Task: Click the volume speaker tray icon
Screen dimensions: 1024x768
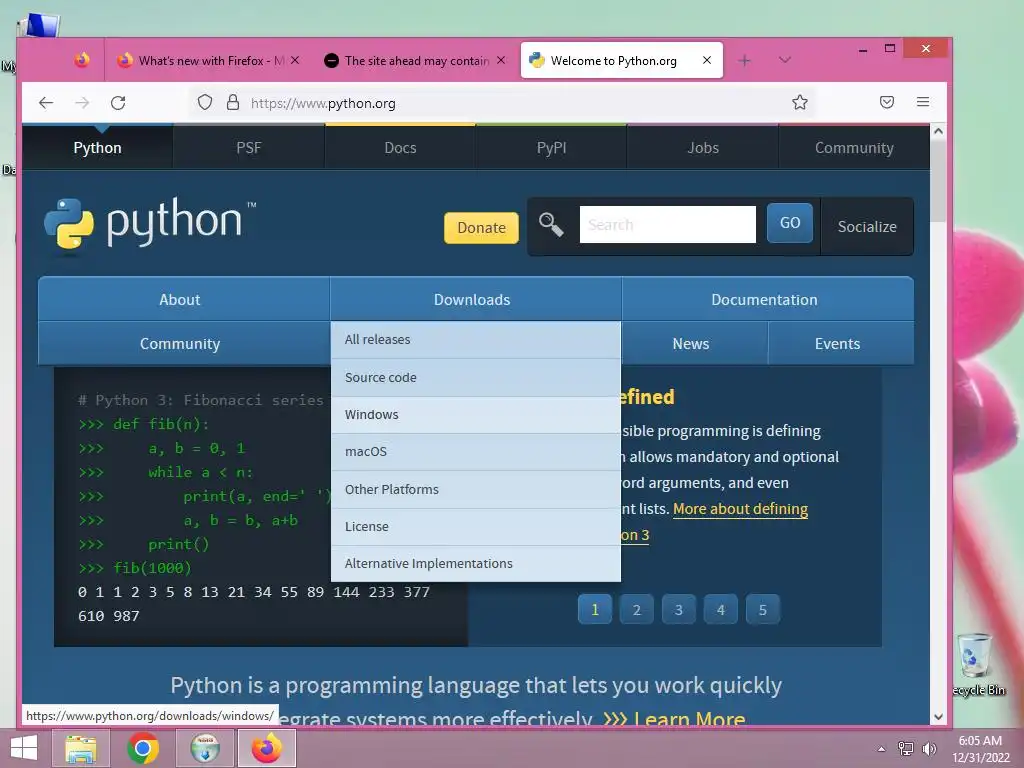Action: (929, 748)
